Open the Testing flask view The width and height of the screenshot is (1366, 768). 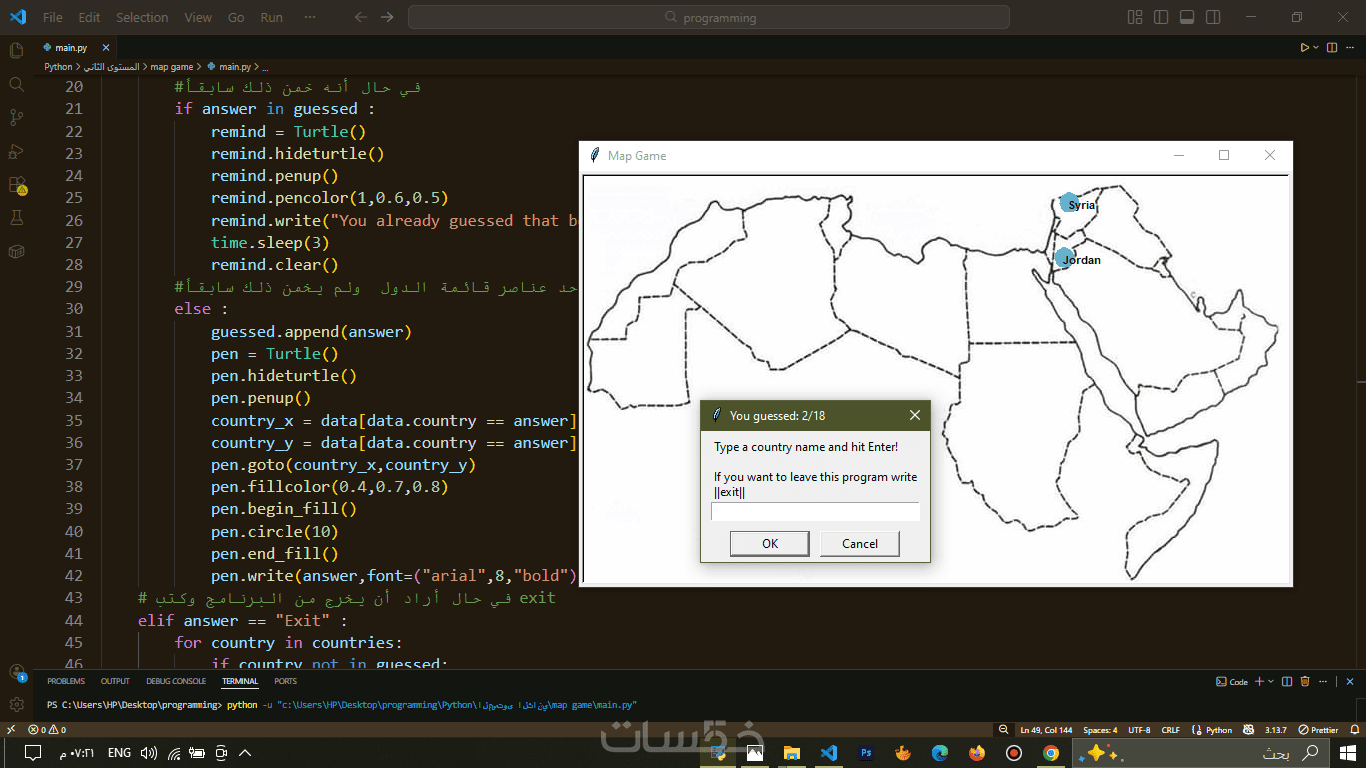point(16,218)
